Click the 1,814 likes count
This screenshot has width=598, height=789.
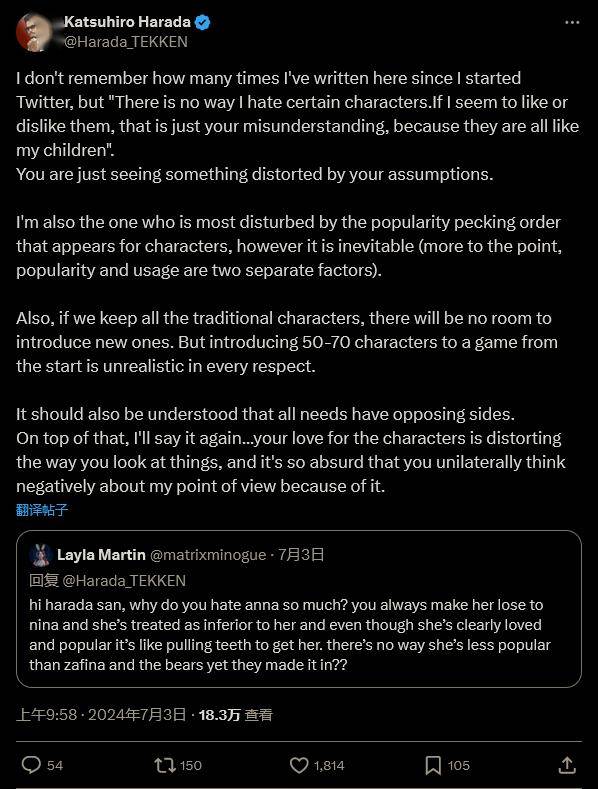pyautogui.click(x=329, y=766)
